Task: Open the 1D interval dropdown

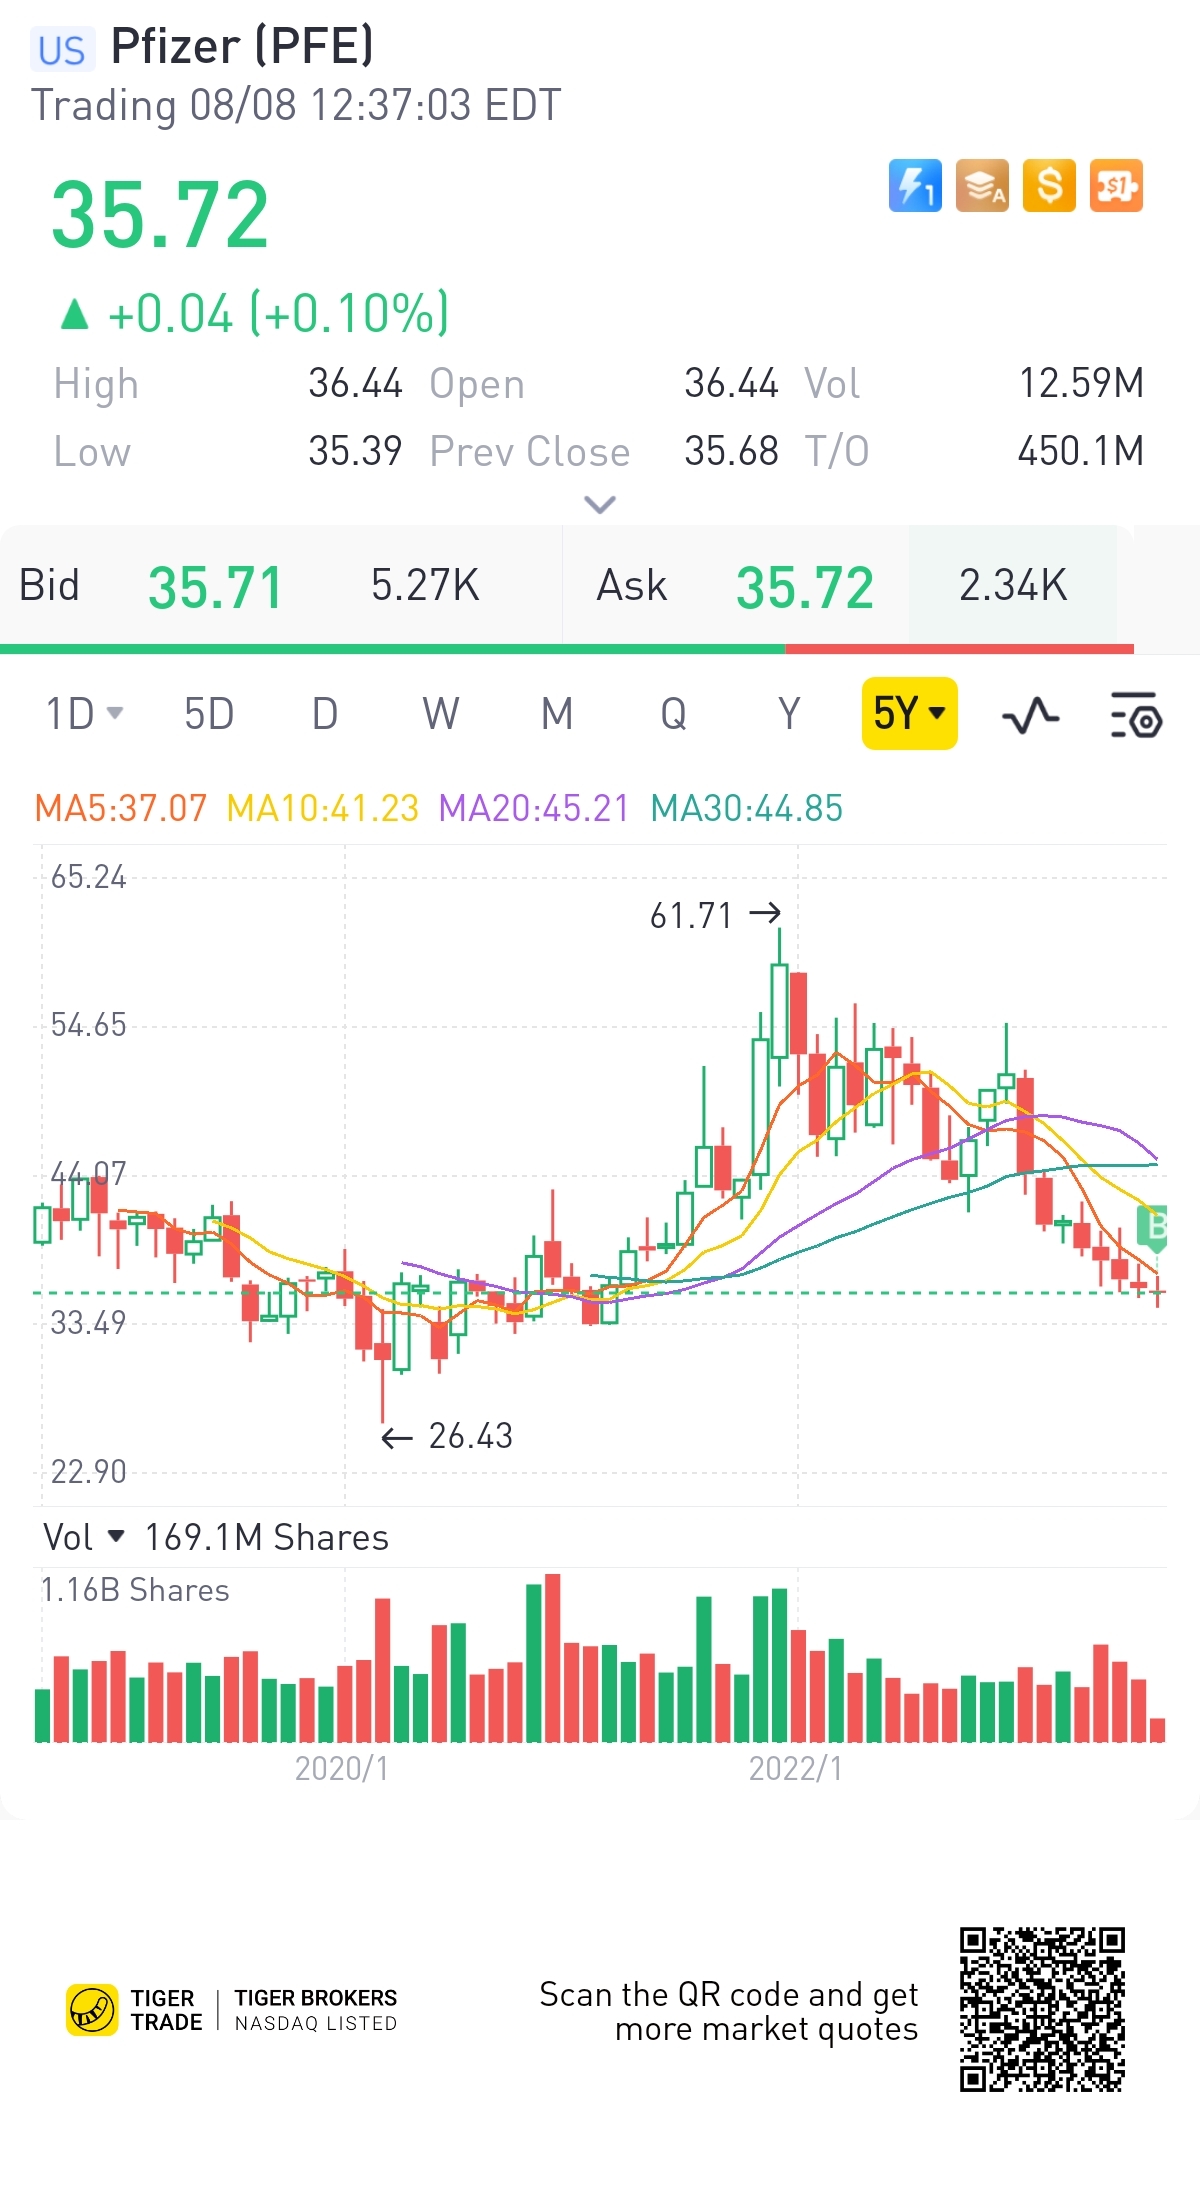Action: pyautogui.click(x=84, y=714)
